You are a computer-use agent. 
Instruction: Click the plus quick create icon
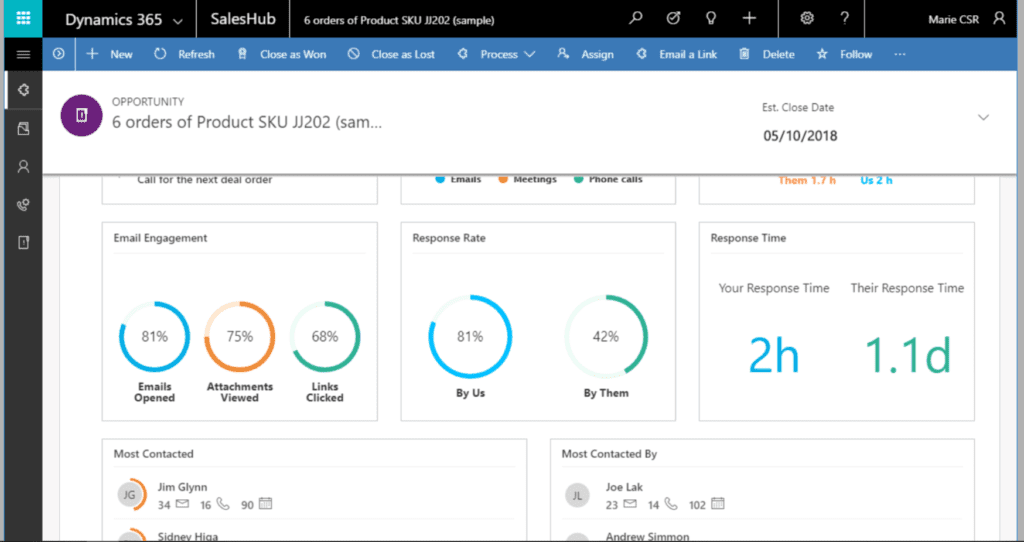[749, 19]
